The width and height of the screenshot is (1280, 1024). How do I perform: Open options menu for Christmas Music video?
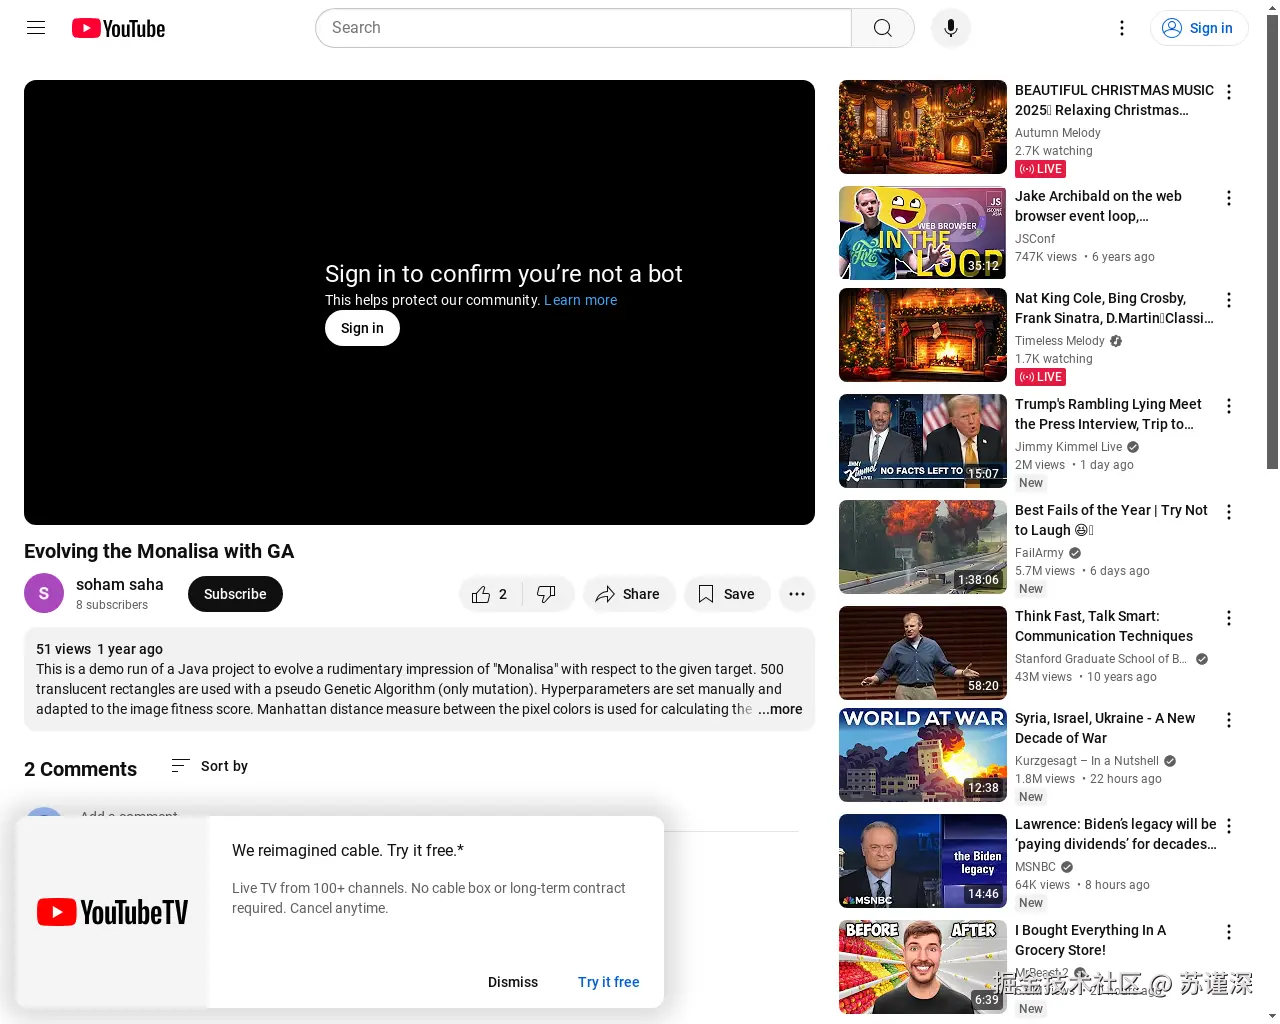(1229, 92)
